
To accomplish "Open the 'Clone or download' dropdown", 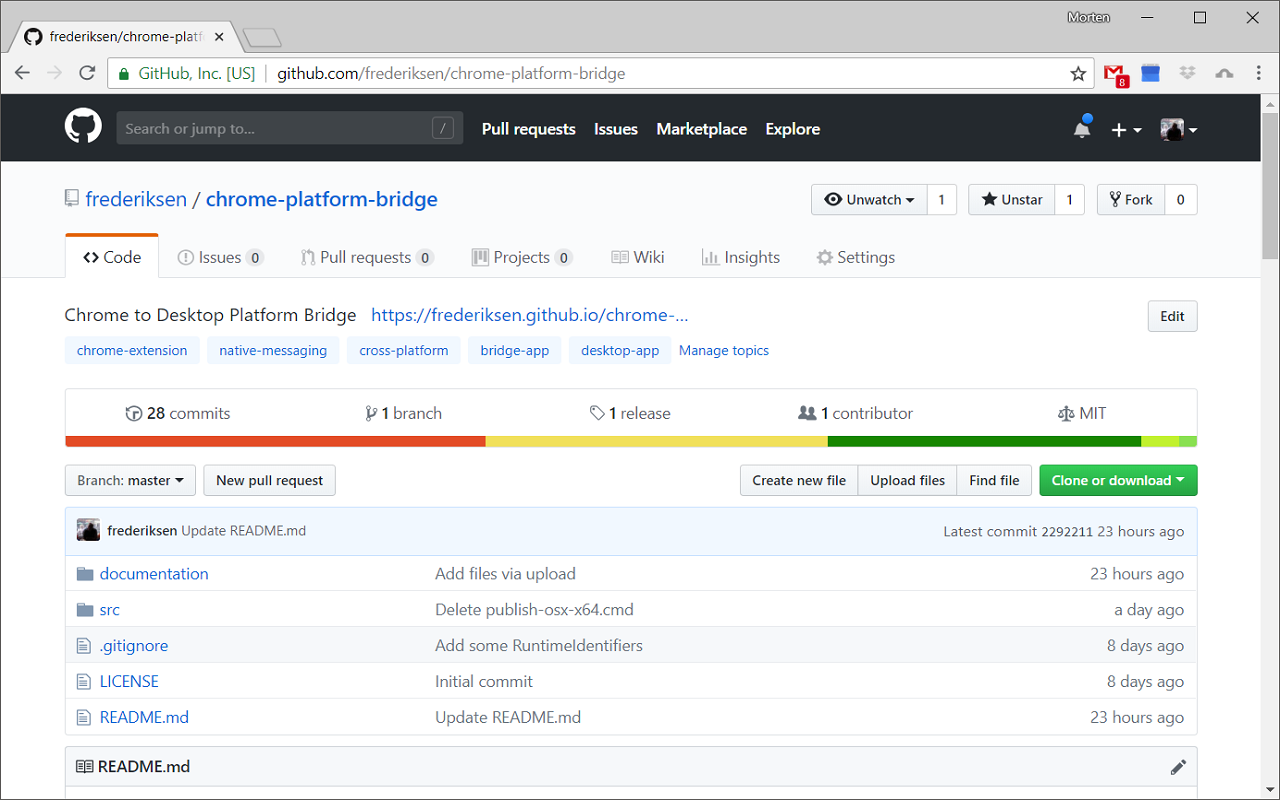I will point(1117,480).
